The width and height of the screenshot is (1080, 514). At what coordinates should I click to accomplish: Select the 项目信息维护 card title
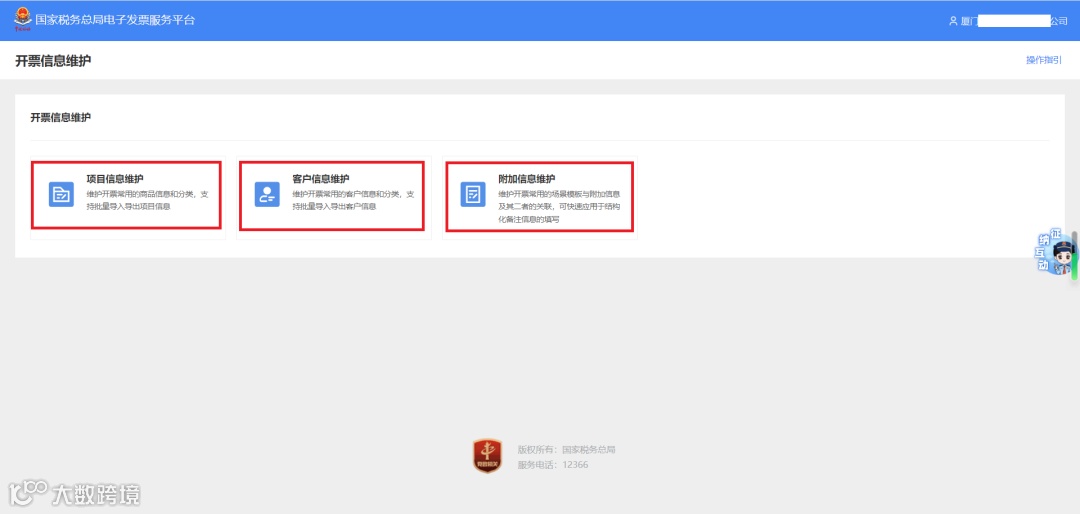[x=115, y=179]
